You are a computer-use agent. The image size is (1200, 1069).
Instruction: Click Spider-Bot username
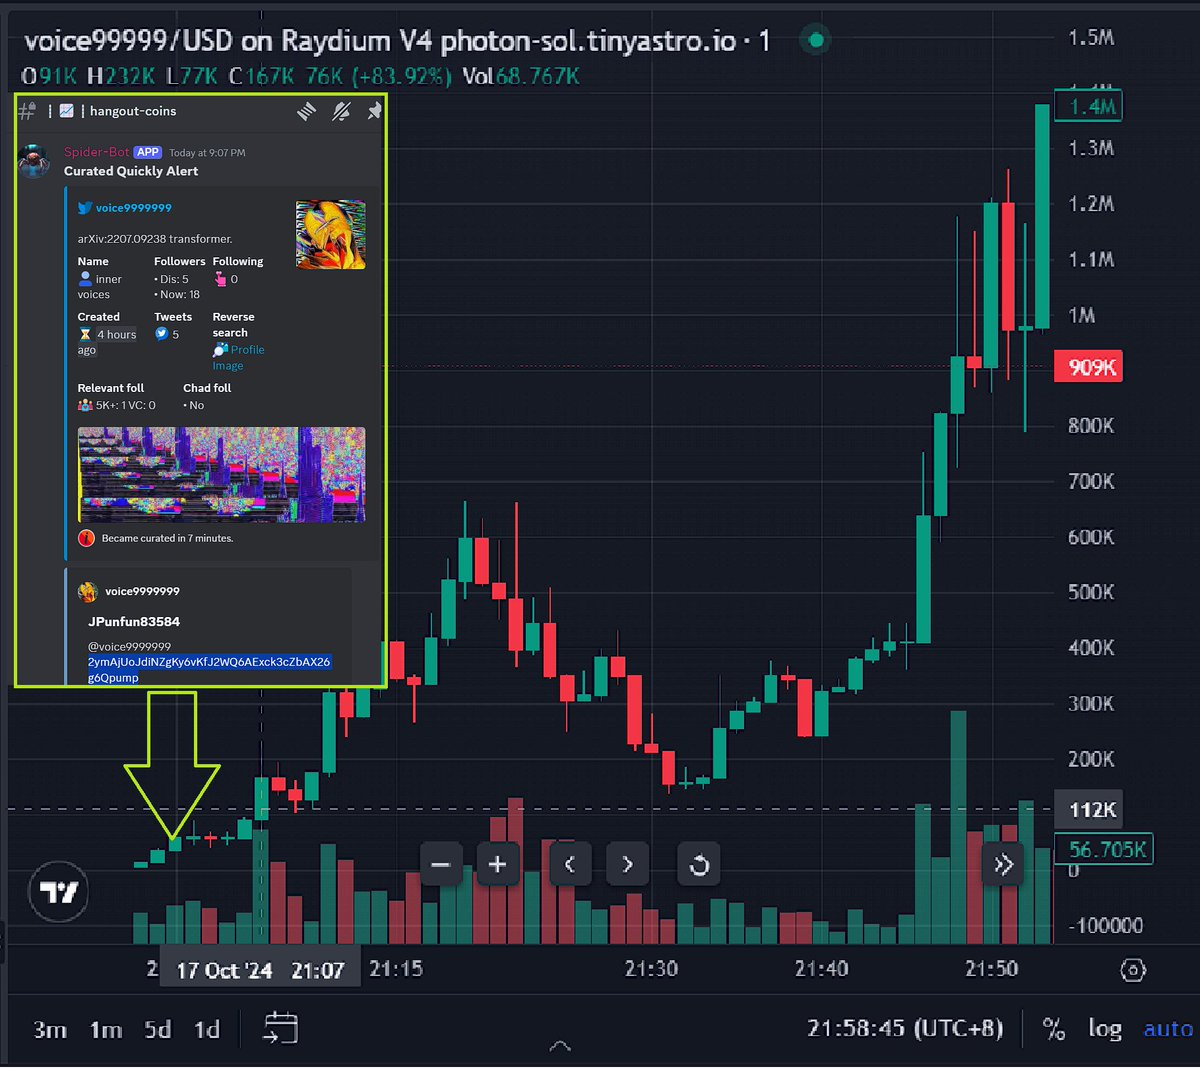(x=97, y=152)
